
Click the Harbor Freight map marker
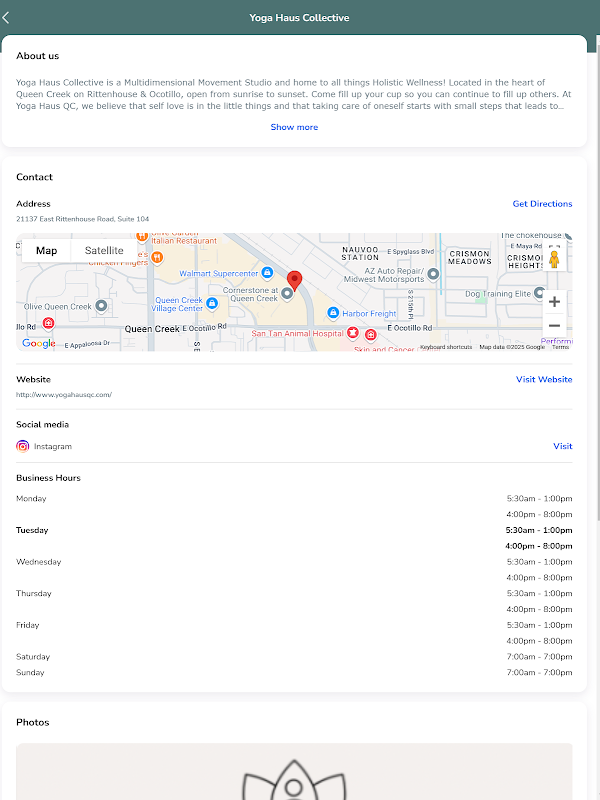coord(334,313)
